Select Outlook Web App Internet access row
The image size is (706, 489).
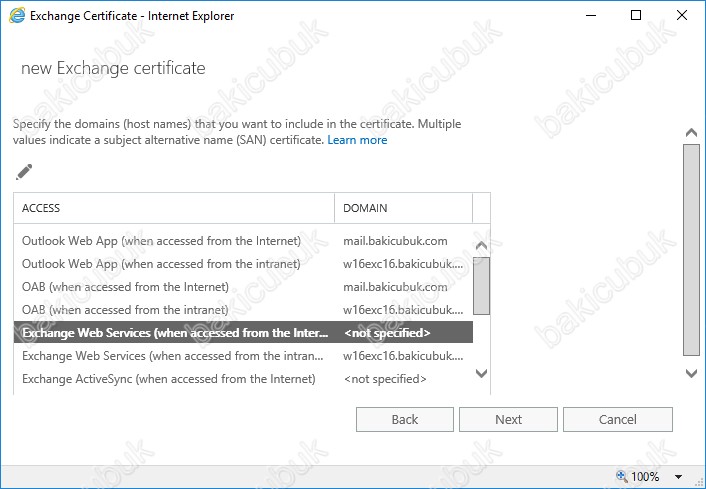point(243,241)
